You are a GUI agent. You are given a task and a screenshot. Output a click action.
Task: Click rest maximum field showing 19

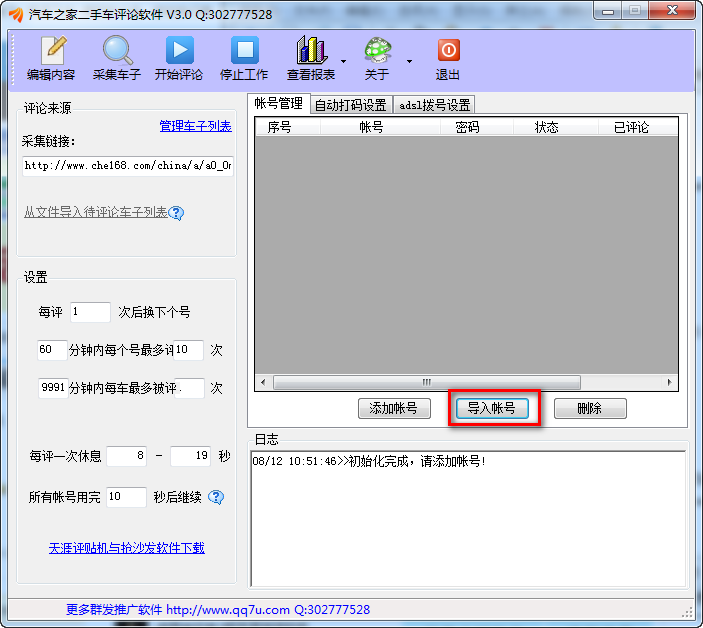tap(191, 456)
